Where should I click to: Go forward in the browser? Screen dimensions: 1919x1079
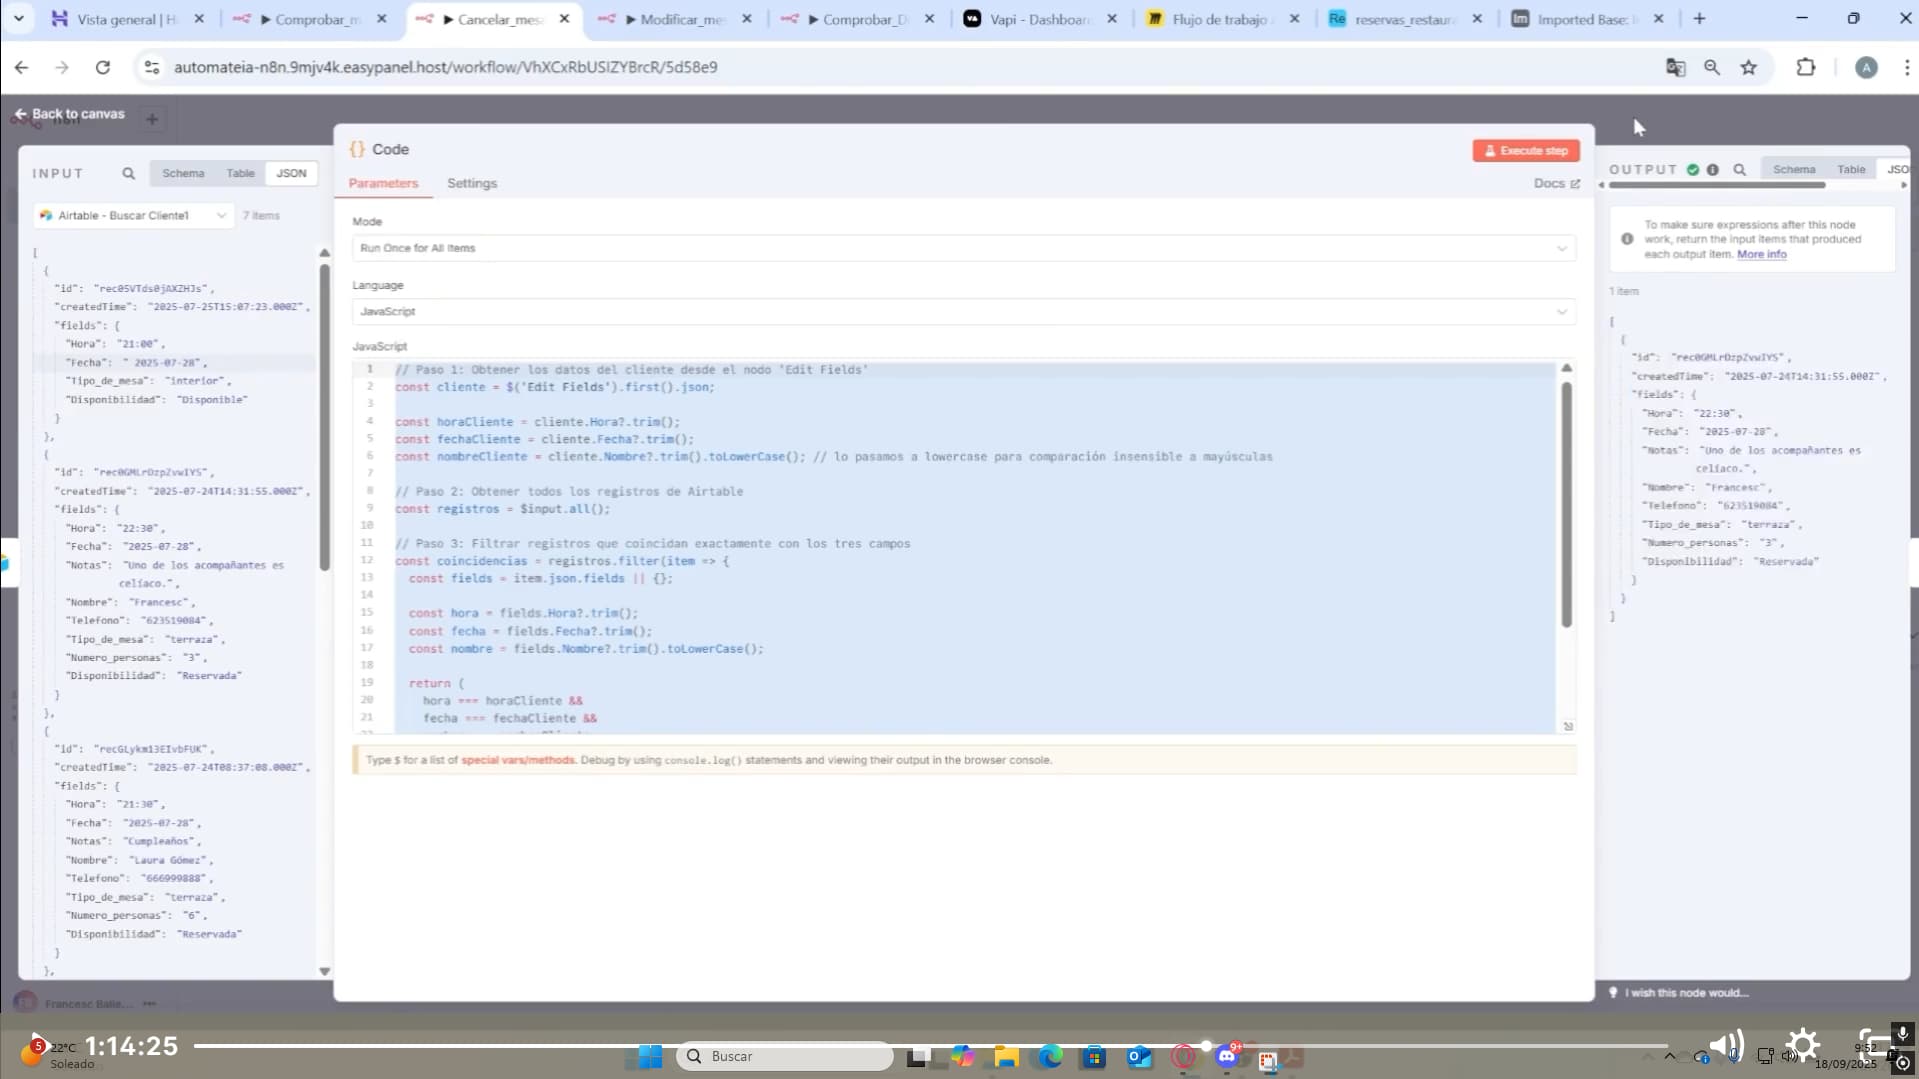(x=62, y=67)
